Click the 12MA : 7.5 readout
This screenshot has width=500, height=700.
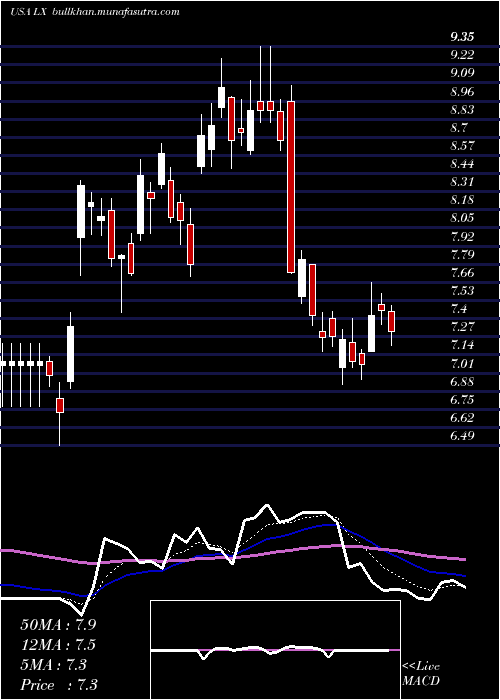point(58,645)
